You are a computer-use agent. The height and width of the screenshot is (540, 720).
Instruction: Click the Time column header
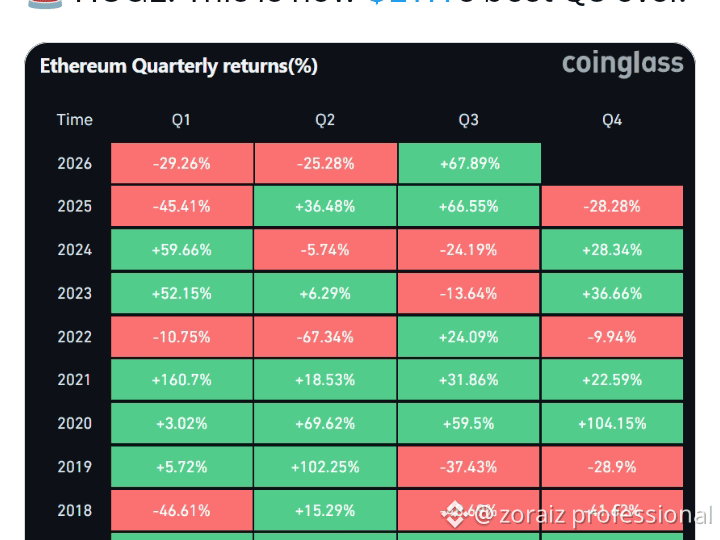[x=74, y=120]
